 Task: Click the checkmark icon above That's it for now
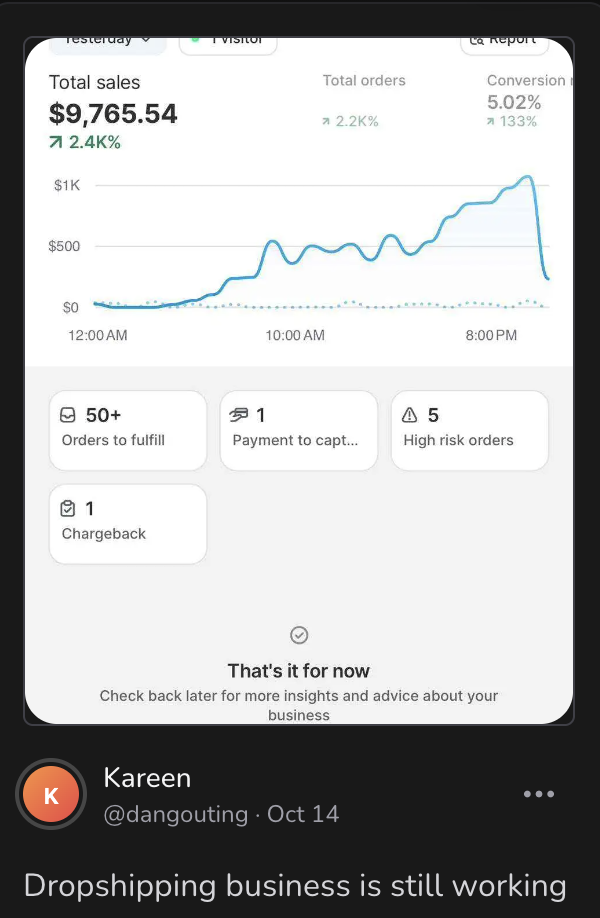[299, 634]
